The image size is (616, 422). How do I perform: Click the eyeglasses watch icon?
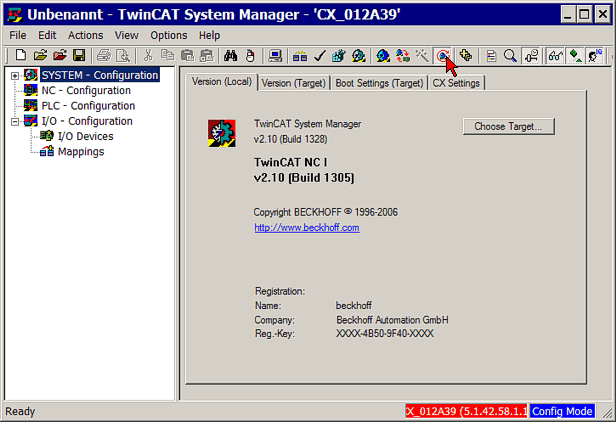[x=556, y=56]
